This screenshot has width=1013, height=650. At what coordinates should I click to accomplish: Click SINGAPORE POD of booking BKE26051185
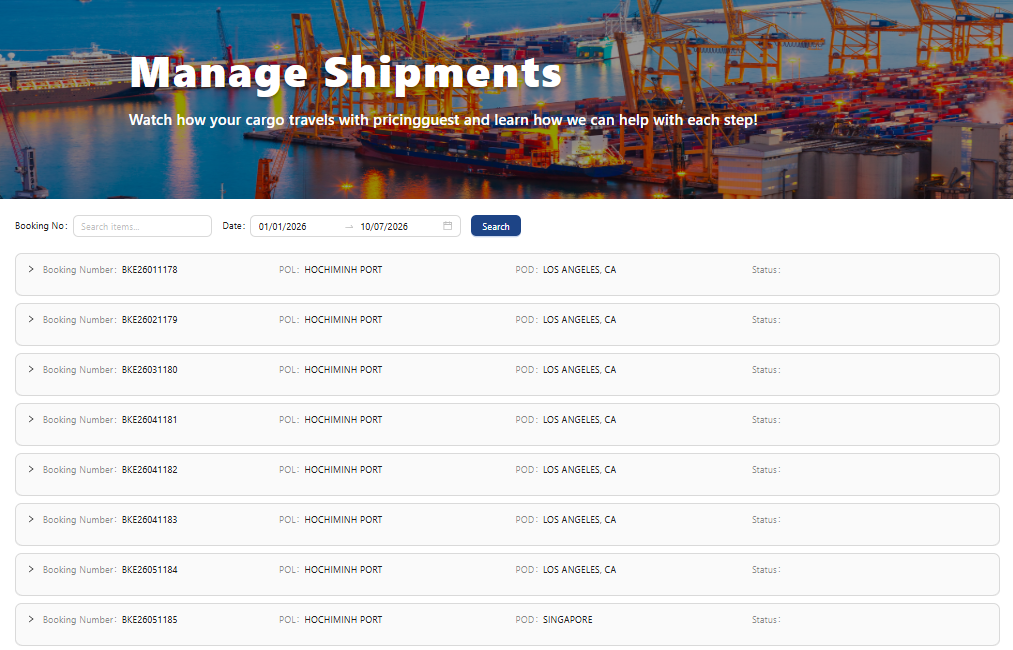567,620
